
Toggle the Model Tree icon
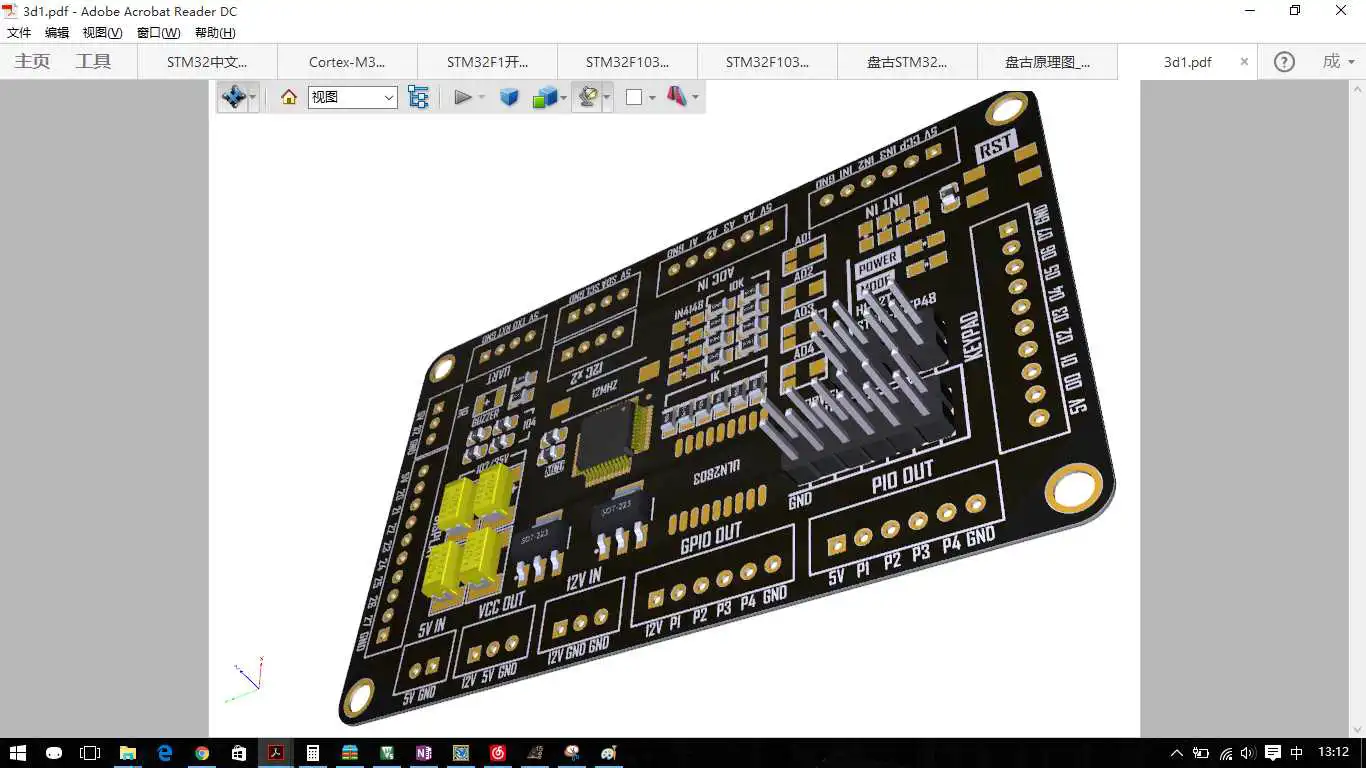point(418,97)
